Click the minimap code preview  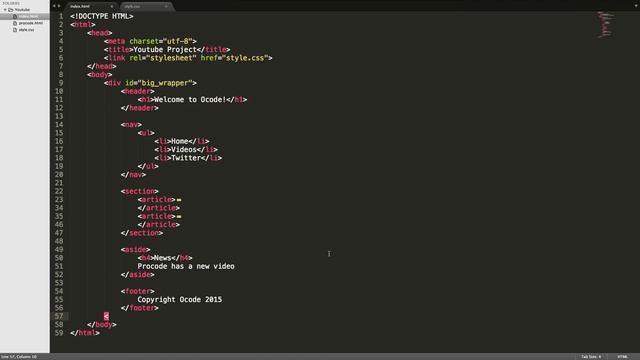(x=606, y=24)
